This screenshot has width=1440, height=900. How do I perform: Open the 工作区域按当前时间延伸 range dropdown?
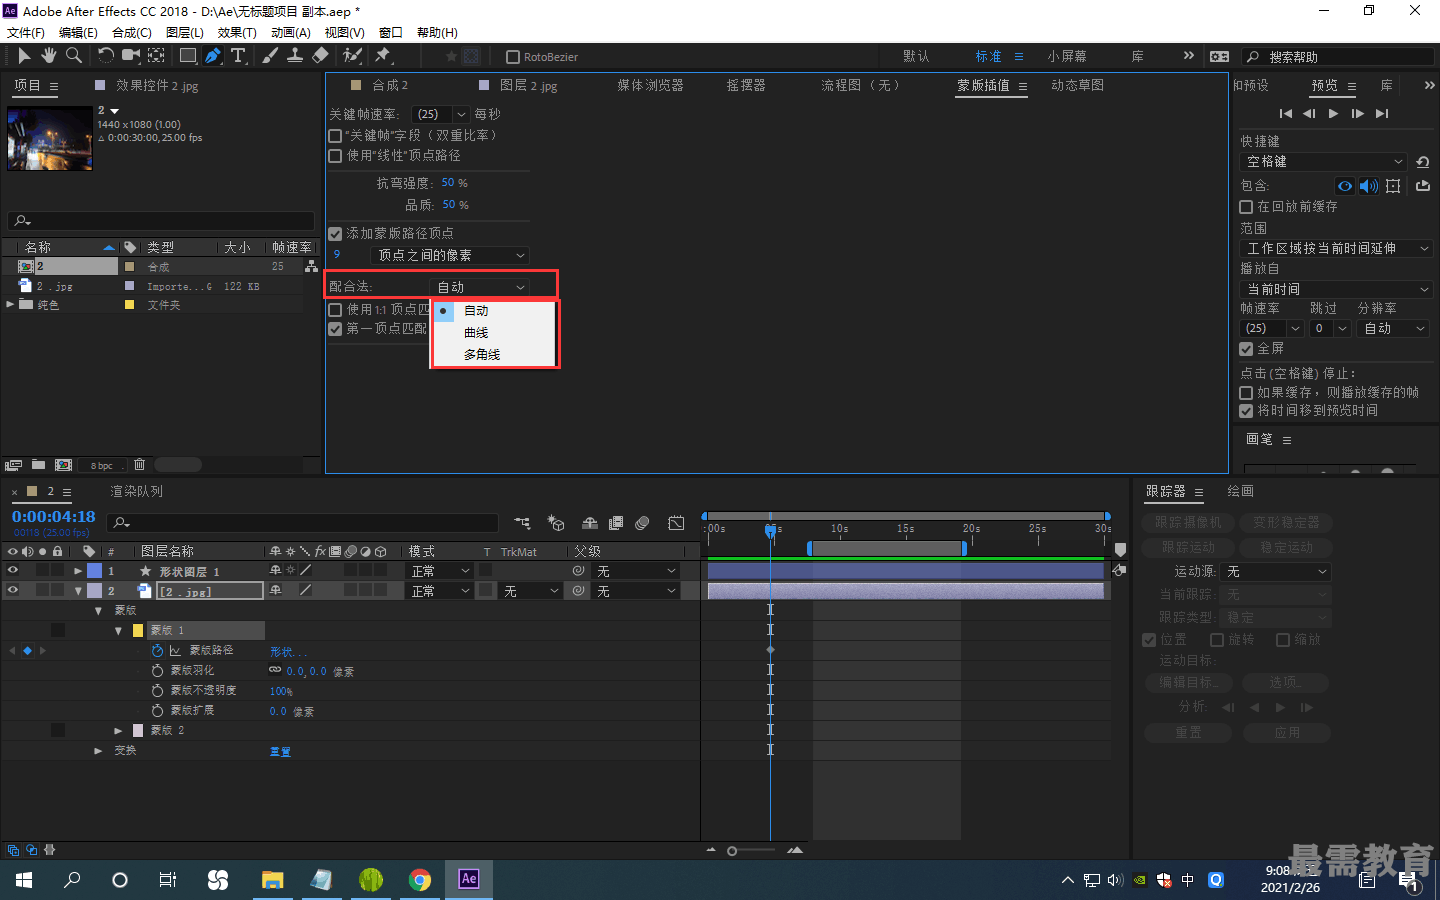[x=1337, y=249]
